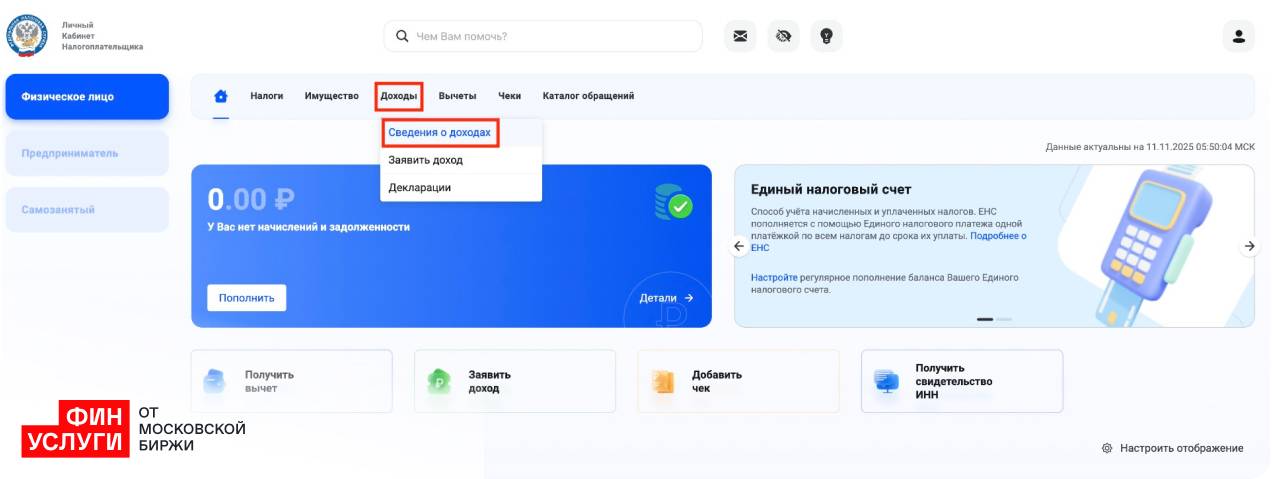Toggle data visibility with crossed-eye icon
The width and height of the screenshot is (1272, 479).
pos(783,37)
